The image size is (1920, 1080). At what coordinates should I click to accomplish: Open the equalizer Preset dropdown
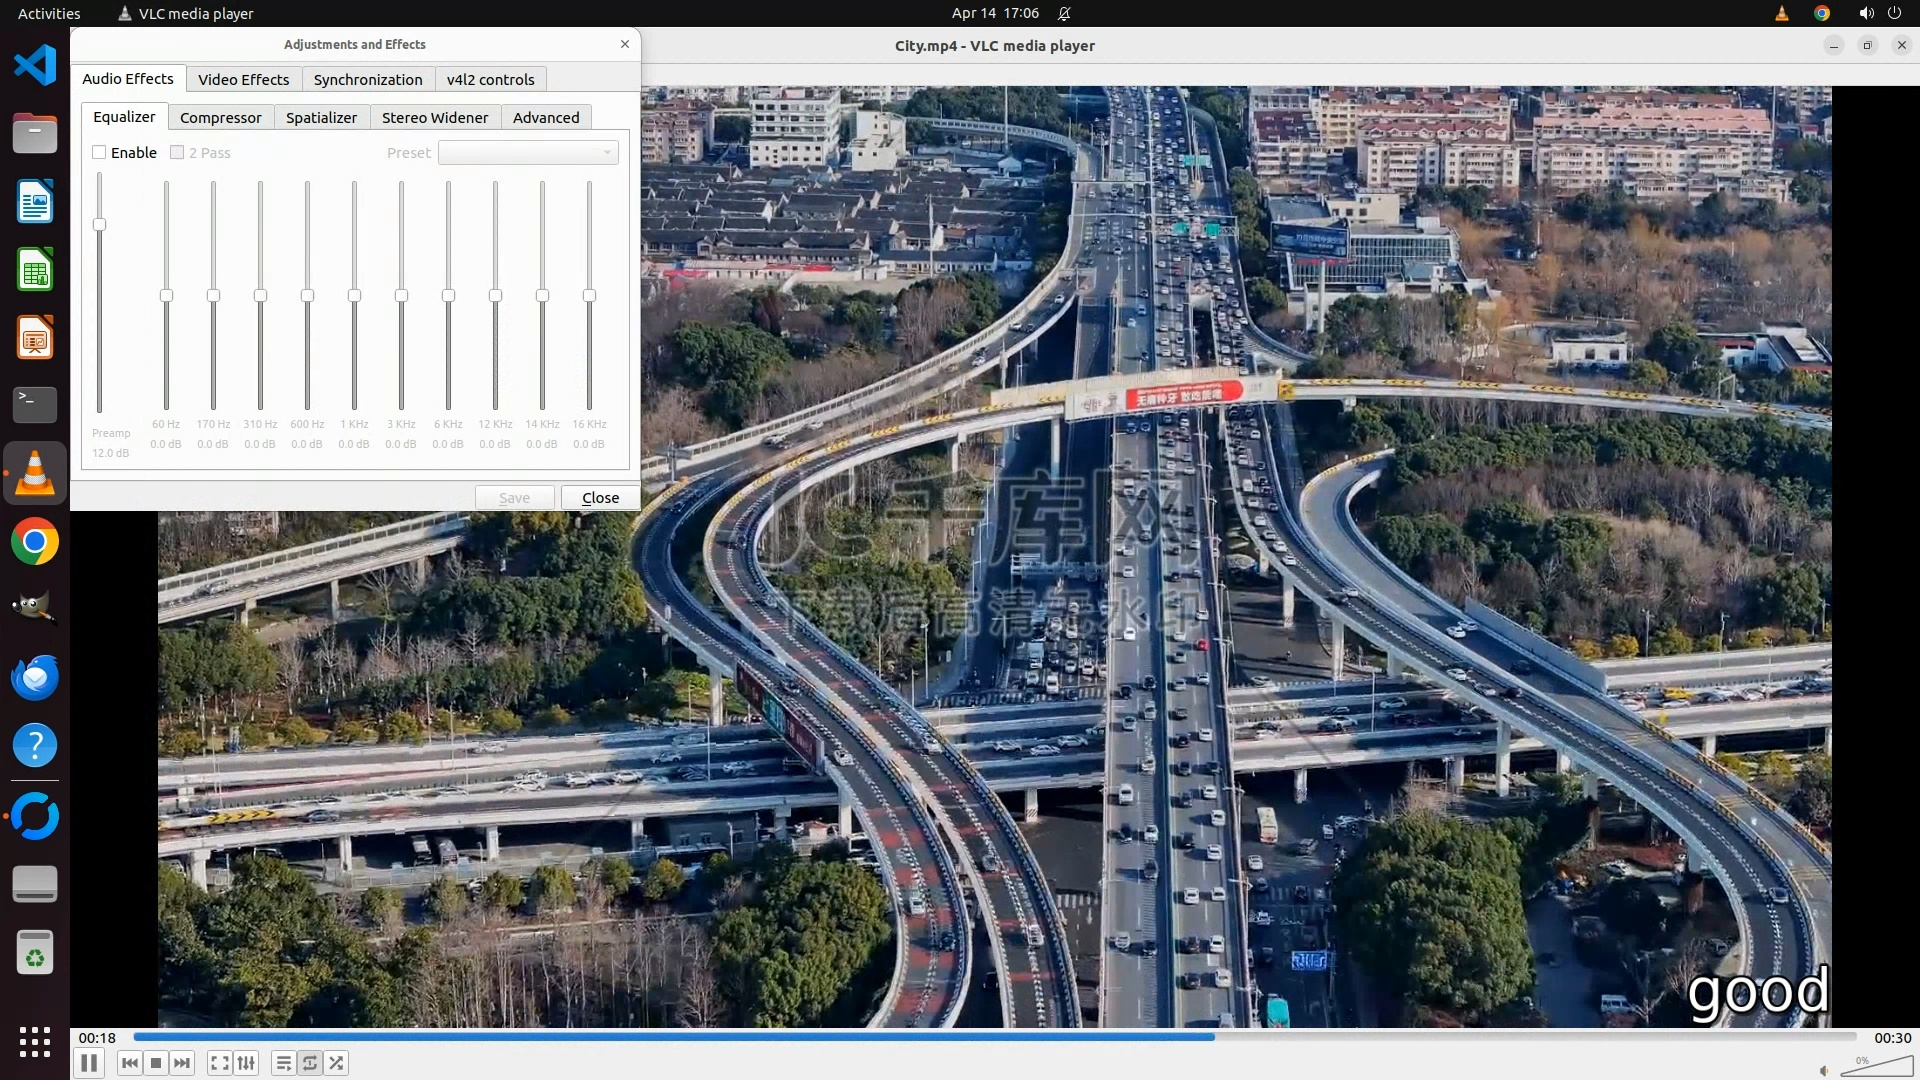(x=528, y=152)
